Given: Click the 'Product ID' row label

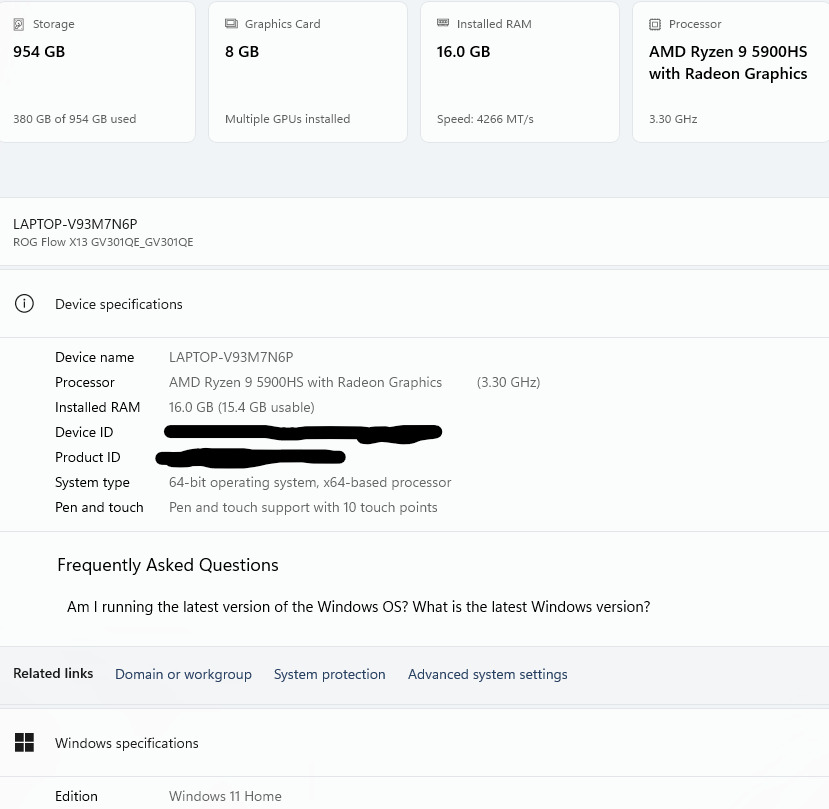Looking at the screenshot, I should (x=88, y=457).
